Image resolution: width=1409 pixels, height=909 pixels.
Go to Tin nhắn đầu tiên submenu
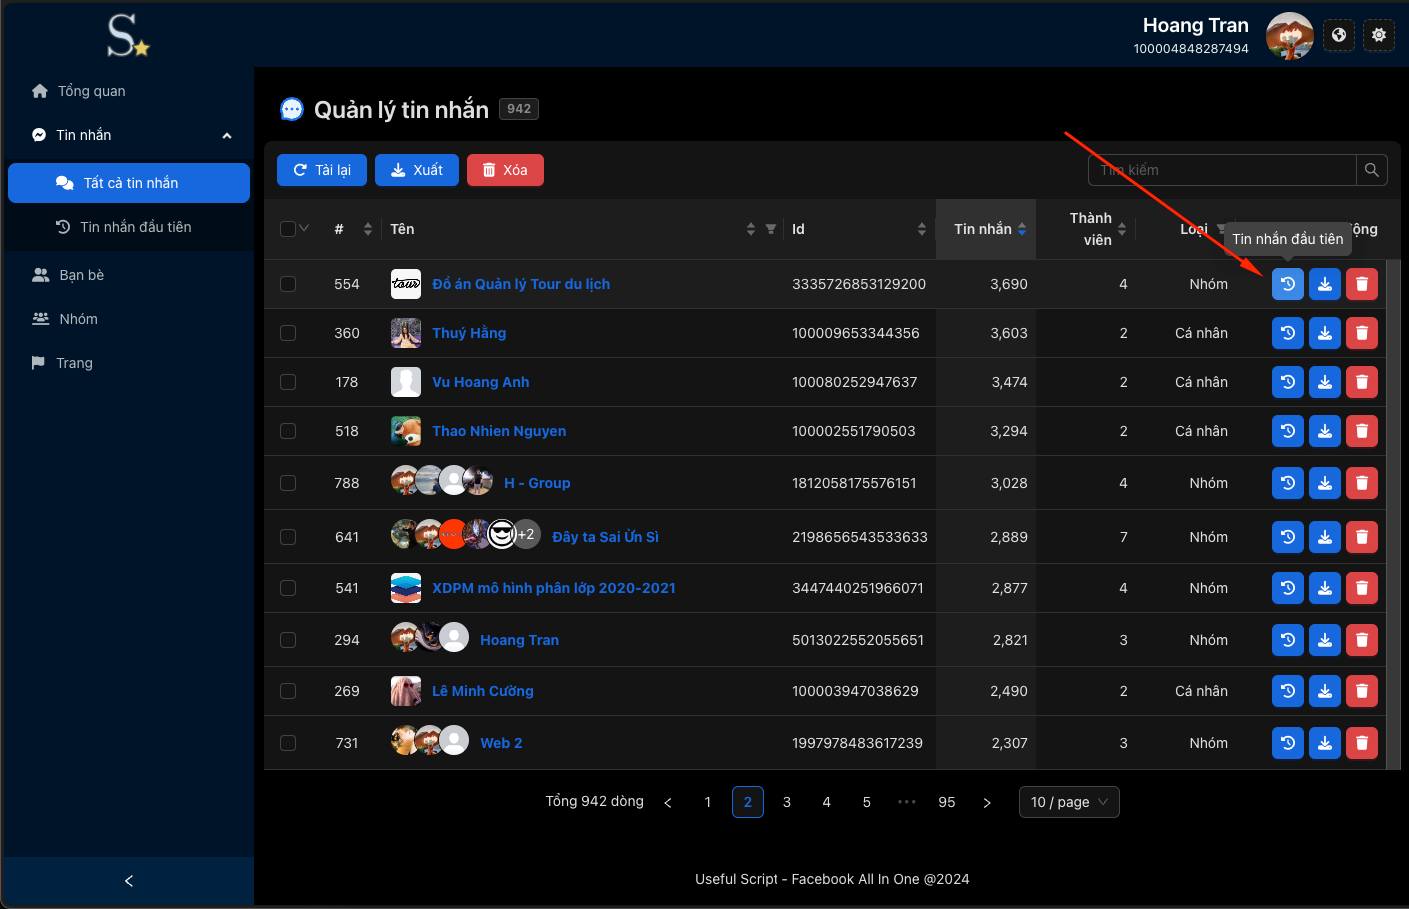pyautogui.click(x=128, y=227)
